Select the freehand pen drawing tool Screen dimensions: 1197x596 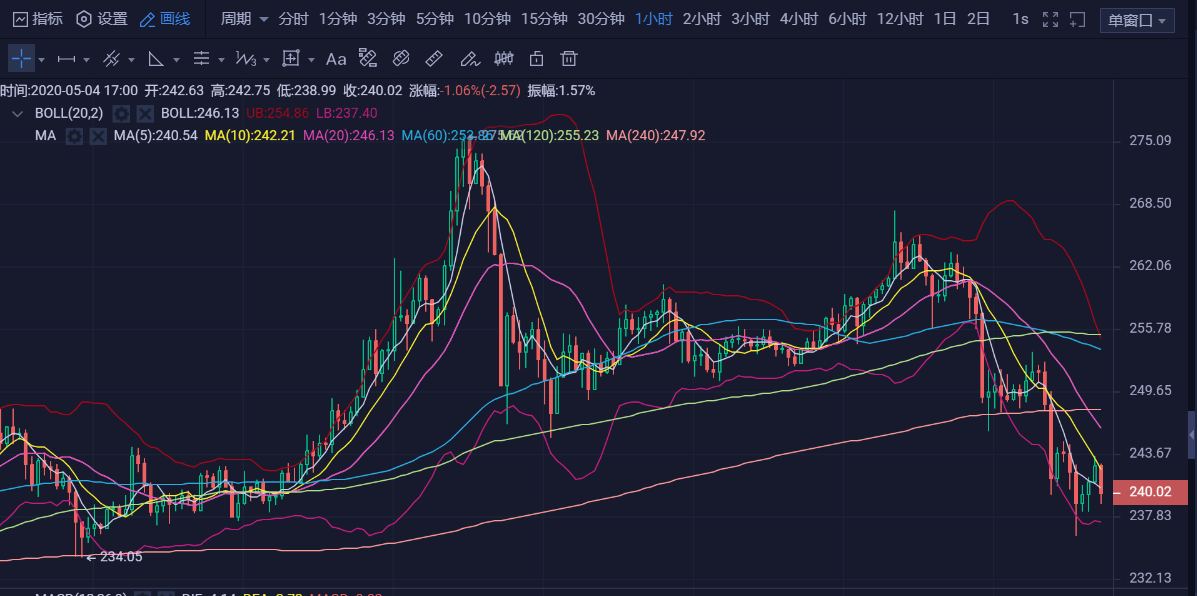coord(469,58)
